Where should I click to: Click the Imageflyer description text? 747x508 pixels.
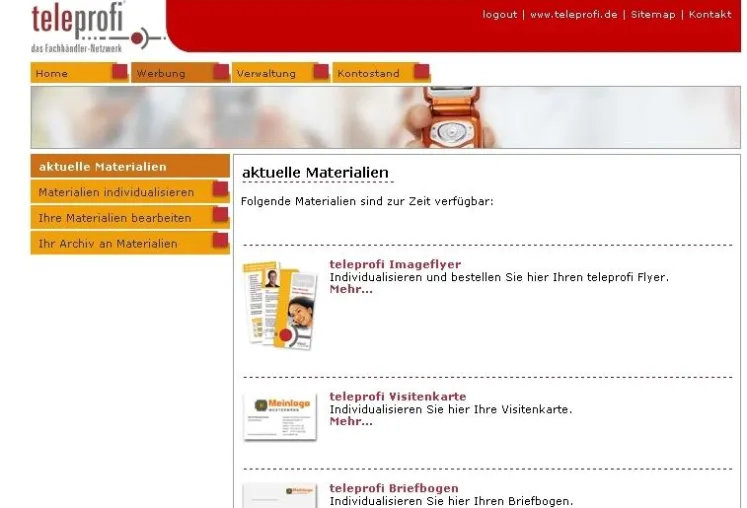[x=499, y=277]
